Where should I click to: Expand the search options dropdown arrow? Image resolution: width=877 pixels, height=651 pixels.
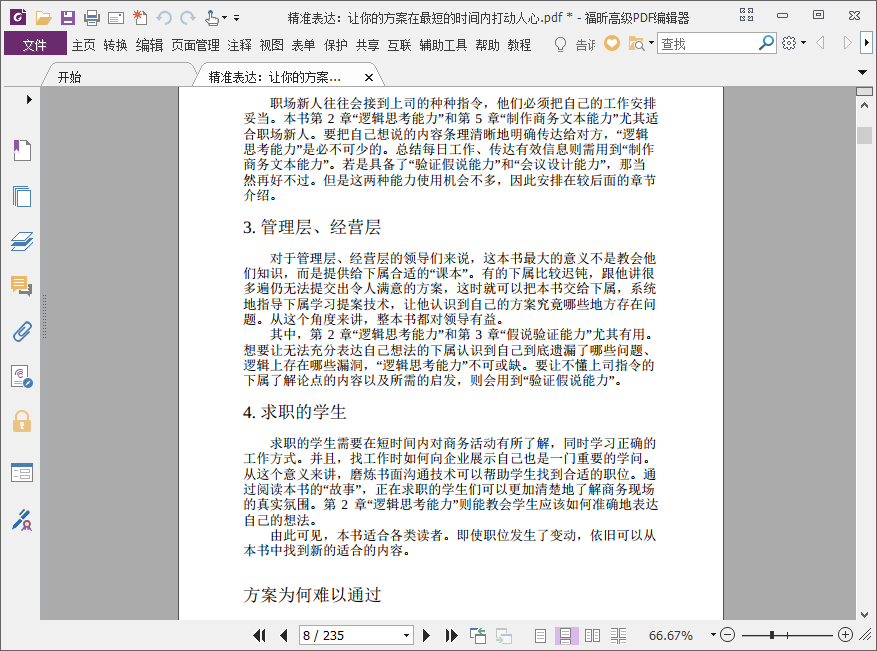[x=652, y=43]
